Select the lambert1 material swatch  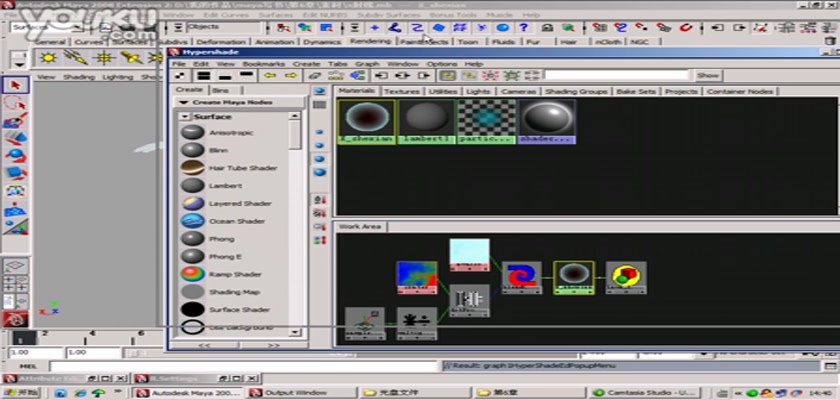point(426,122)
